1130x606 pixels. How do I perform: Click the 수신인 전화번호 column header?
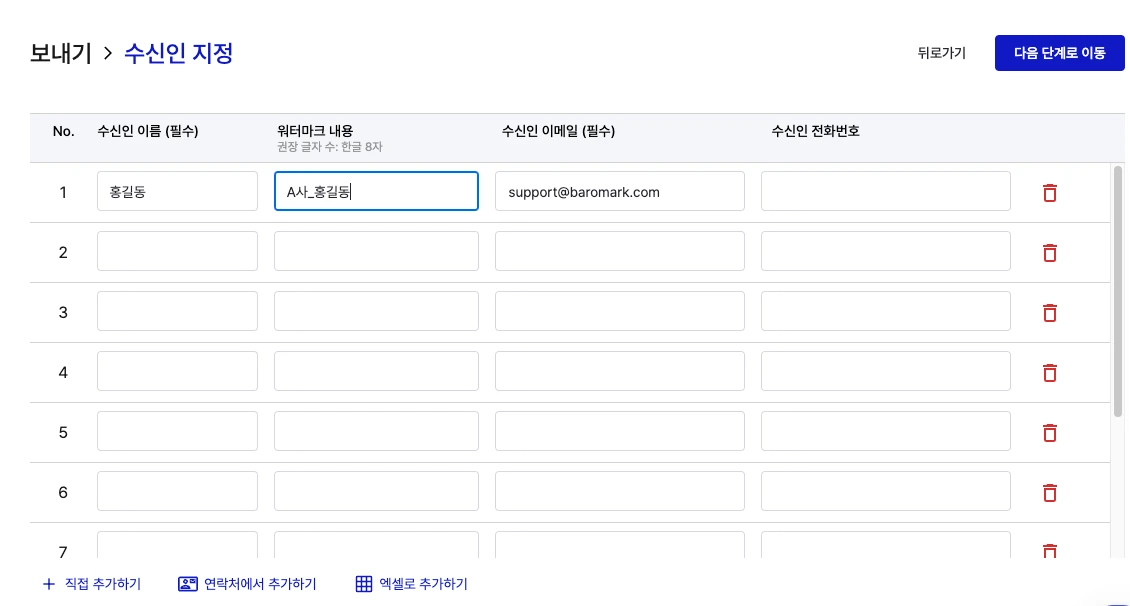815,131
